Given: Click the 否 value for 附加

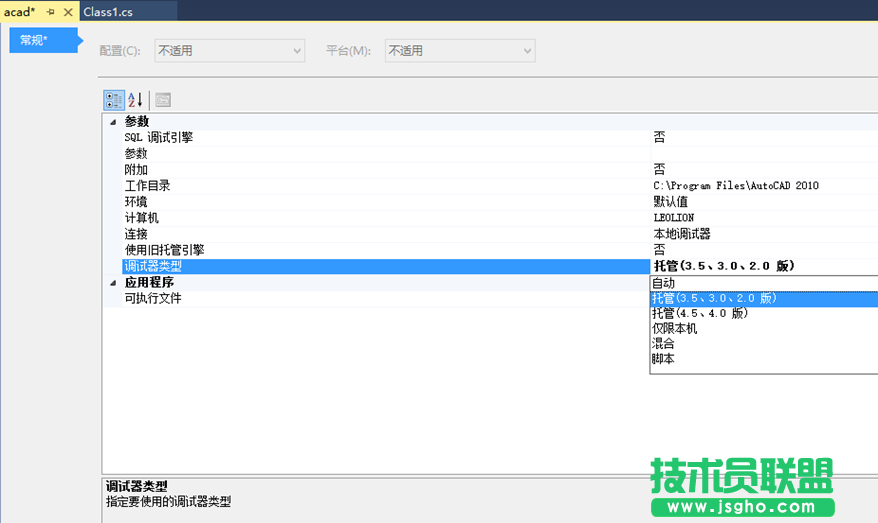Looking at the screenshot, I should [660, 170].
